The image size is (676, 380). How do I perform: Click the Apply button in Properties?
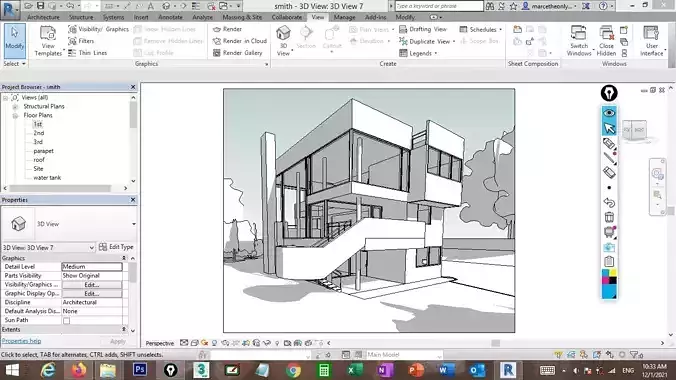[118, 341]
